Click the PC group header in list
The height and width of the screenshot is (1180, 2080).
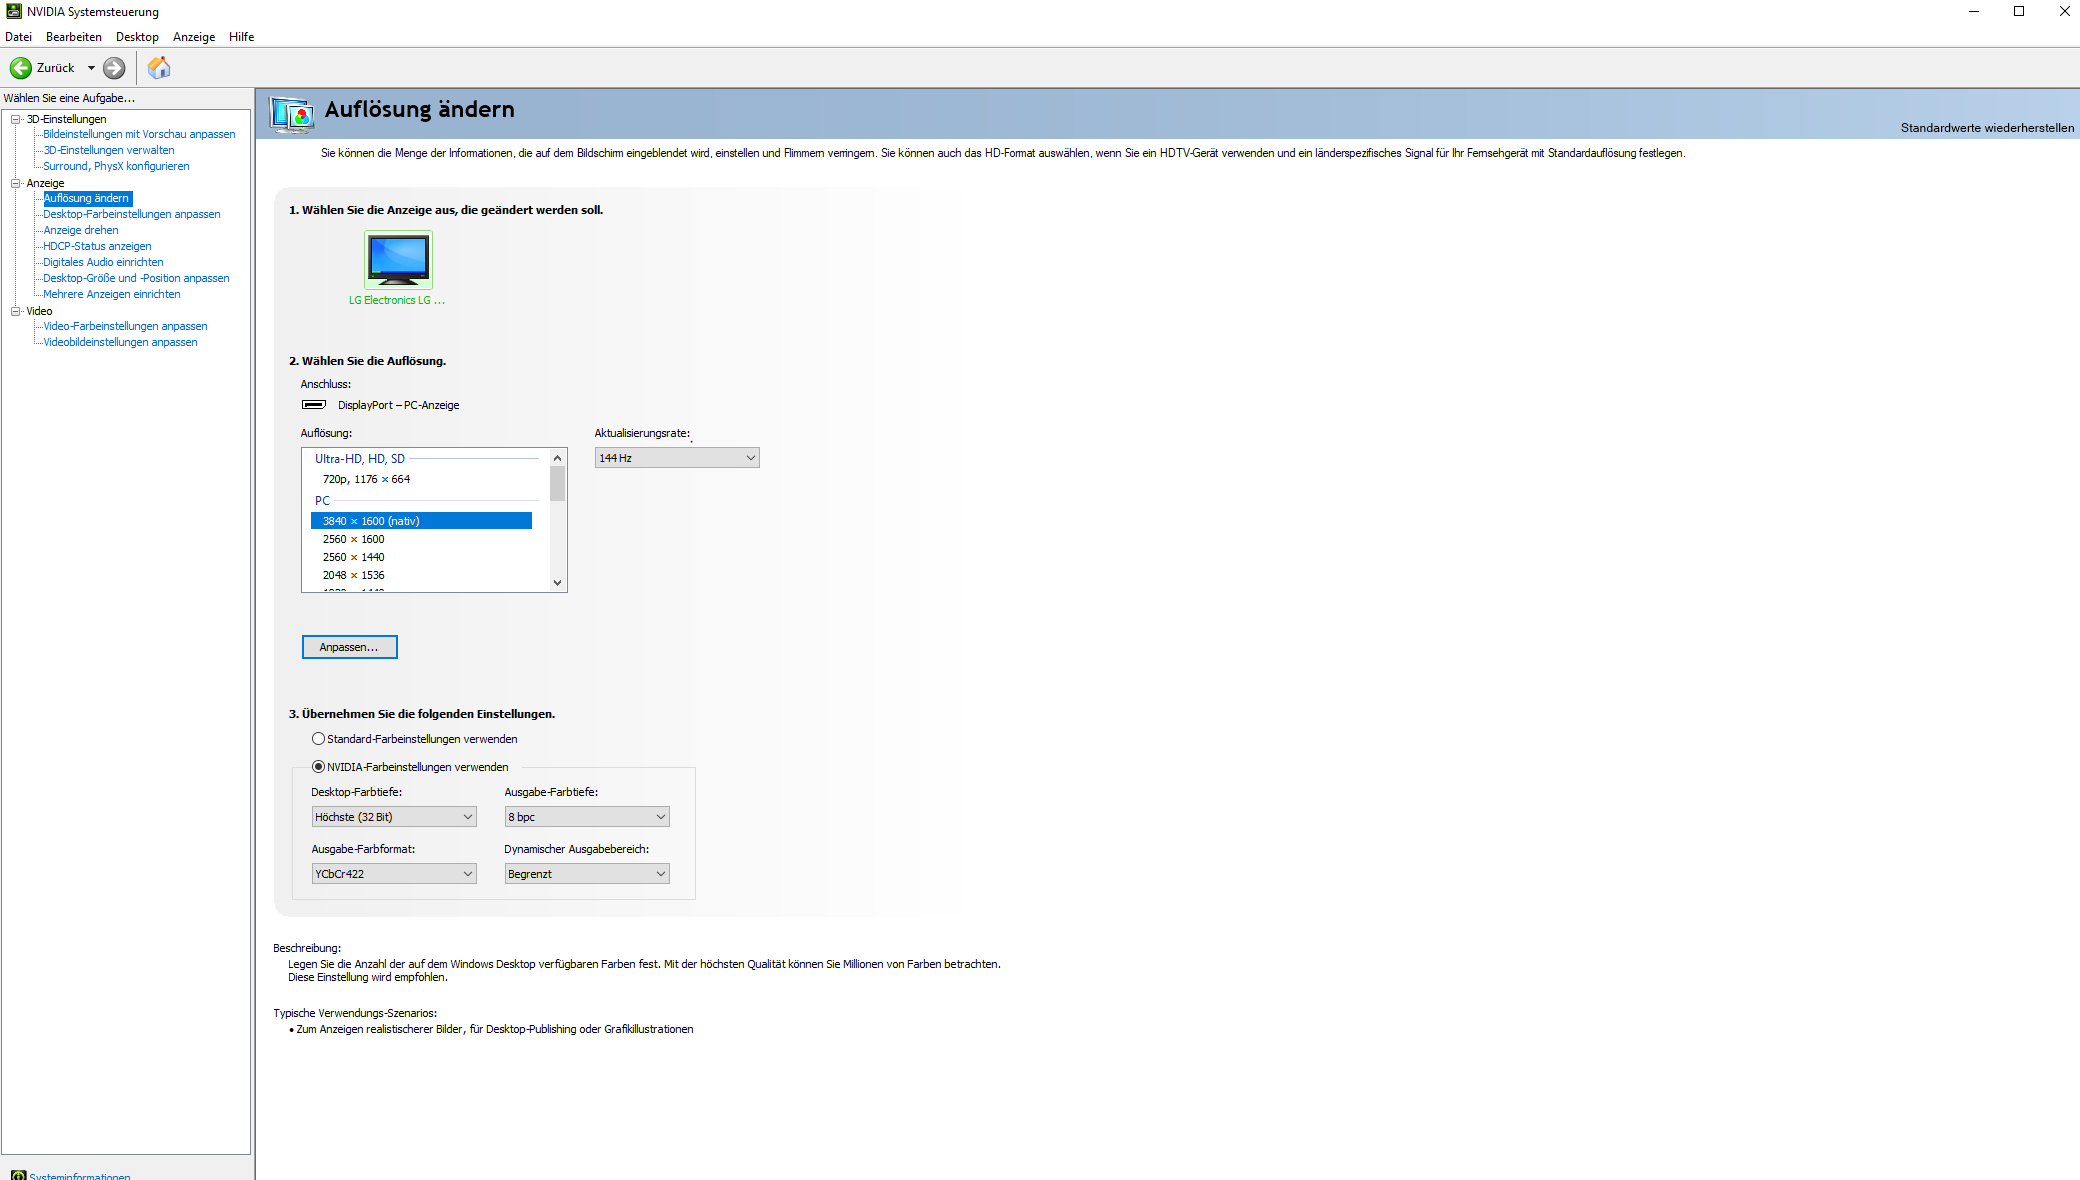[x=322, y=501]
